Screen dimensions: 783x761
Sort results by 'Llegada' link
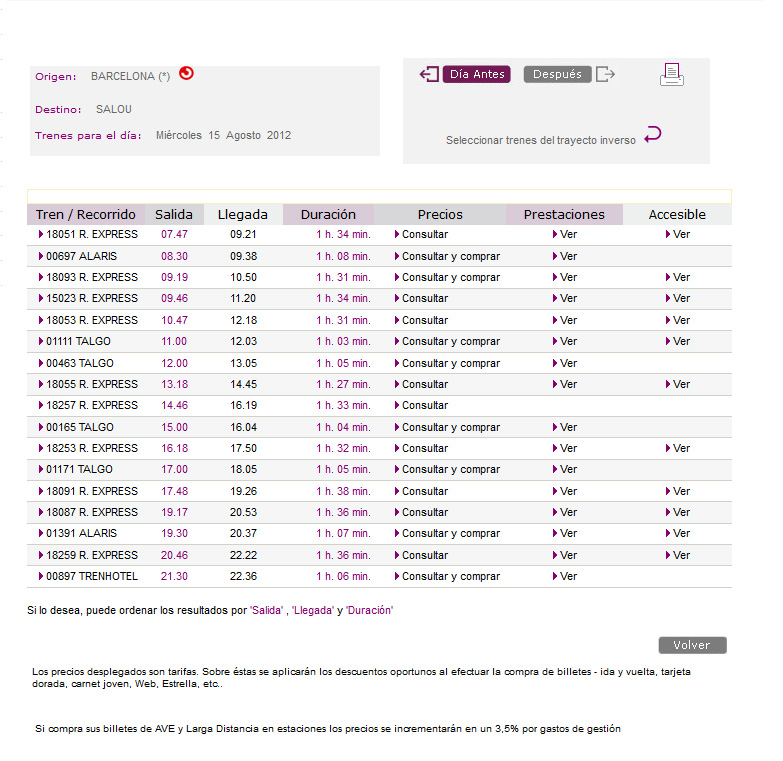click(313, 610)
